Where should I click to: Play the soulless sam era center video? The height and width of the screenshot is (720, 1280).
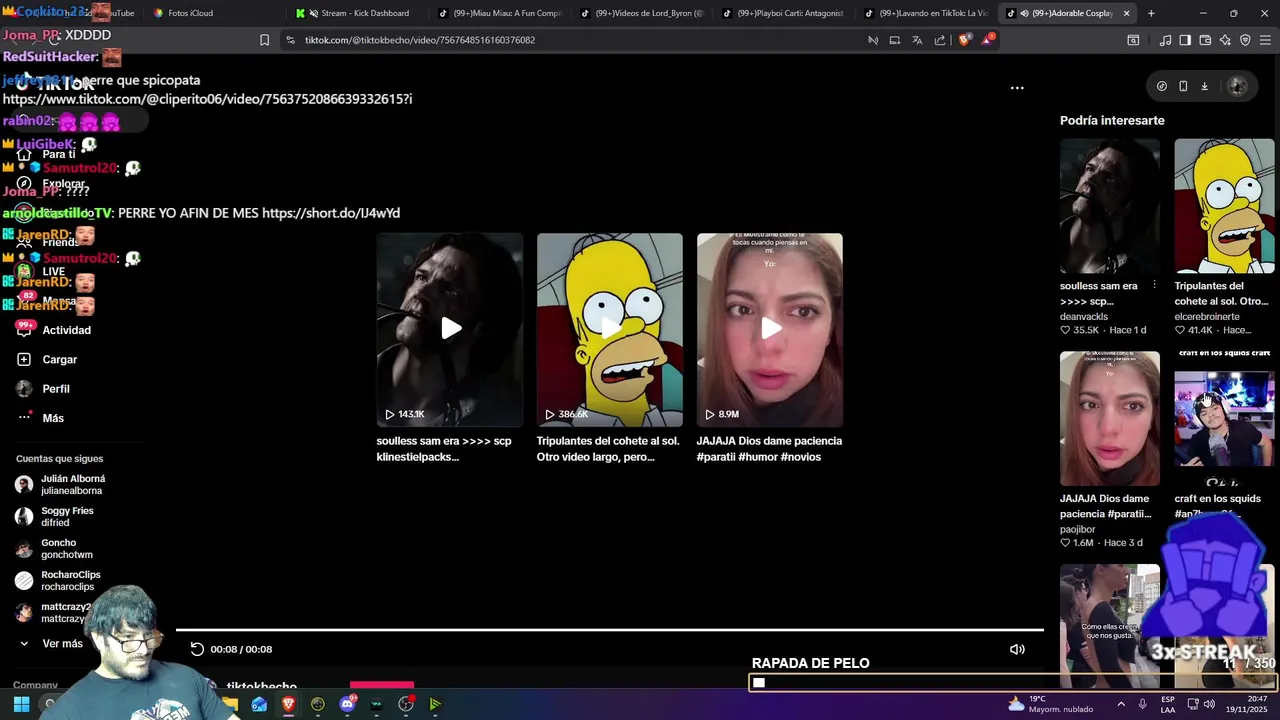tap(450, 329)
